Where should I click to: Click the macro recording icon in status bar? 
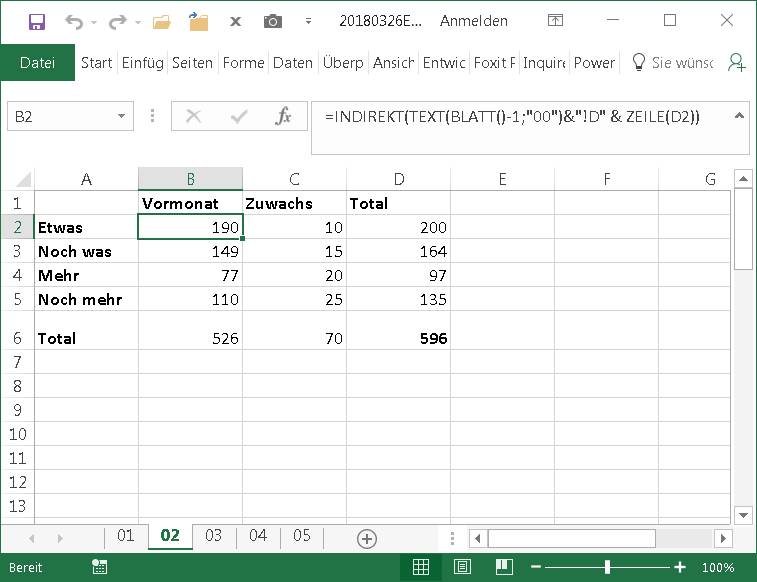pyautogui.click(x=99, y=567)
